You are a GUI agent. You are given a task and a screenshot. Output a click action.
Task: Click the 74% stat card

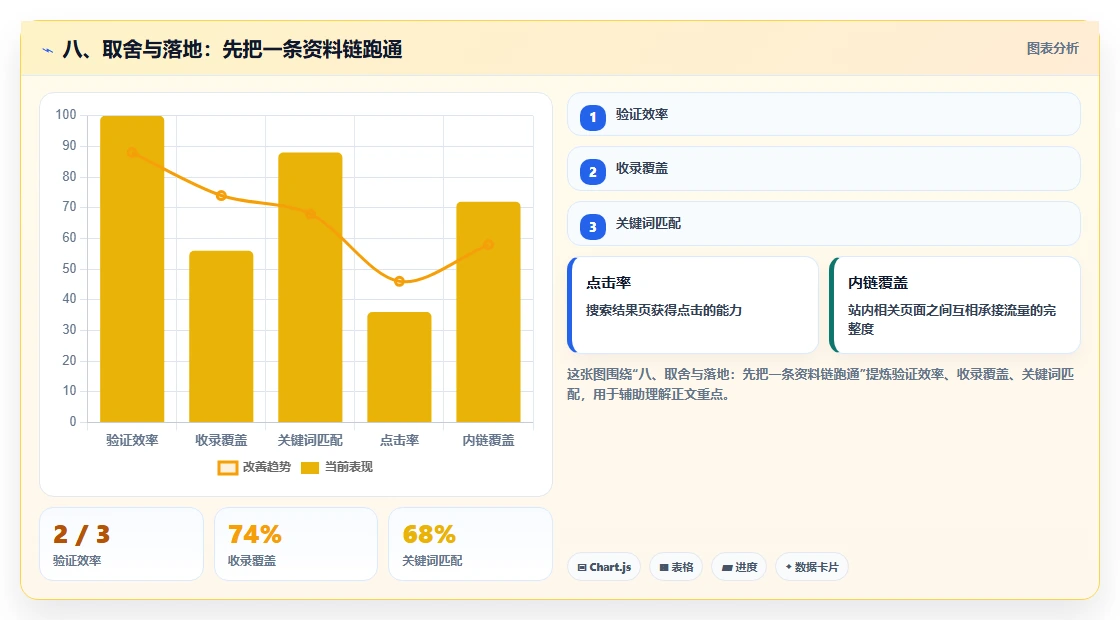pos(296,544)
